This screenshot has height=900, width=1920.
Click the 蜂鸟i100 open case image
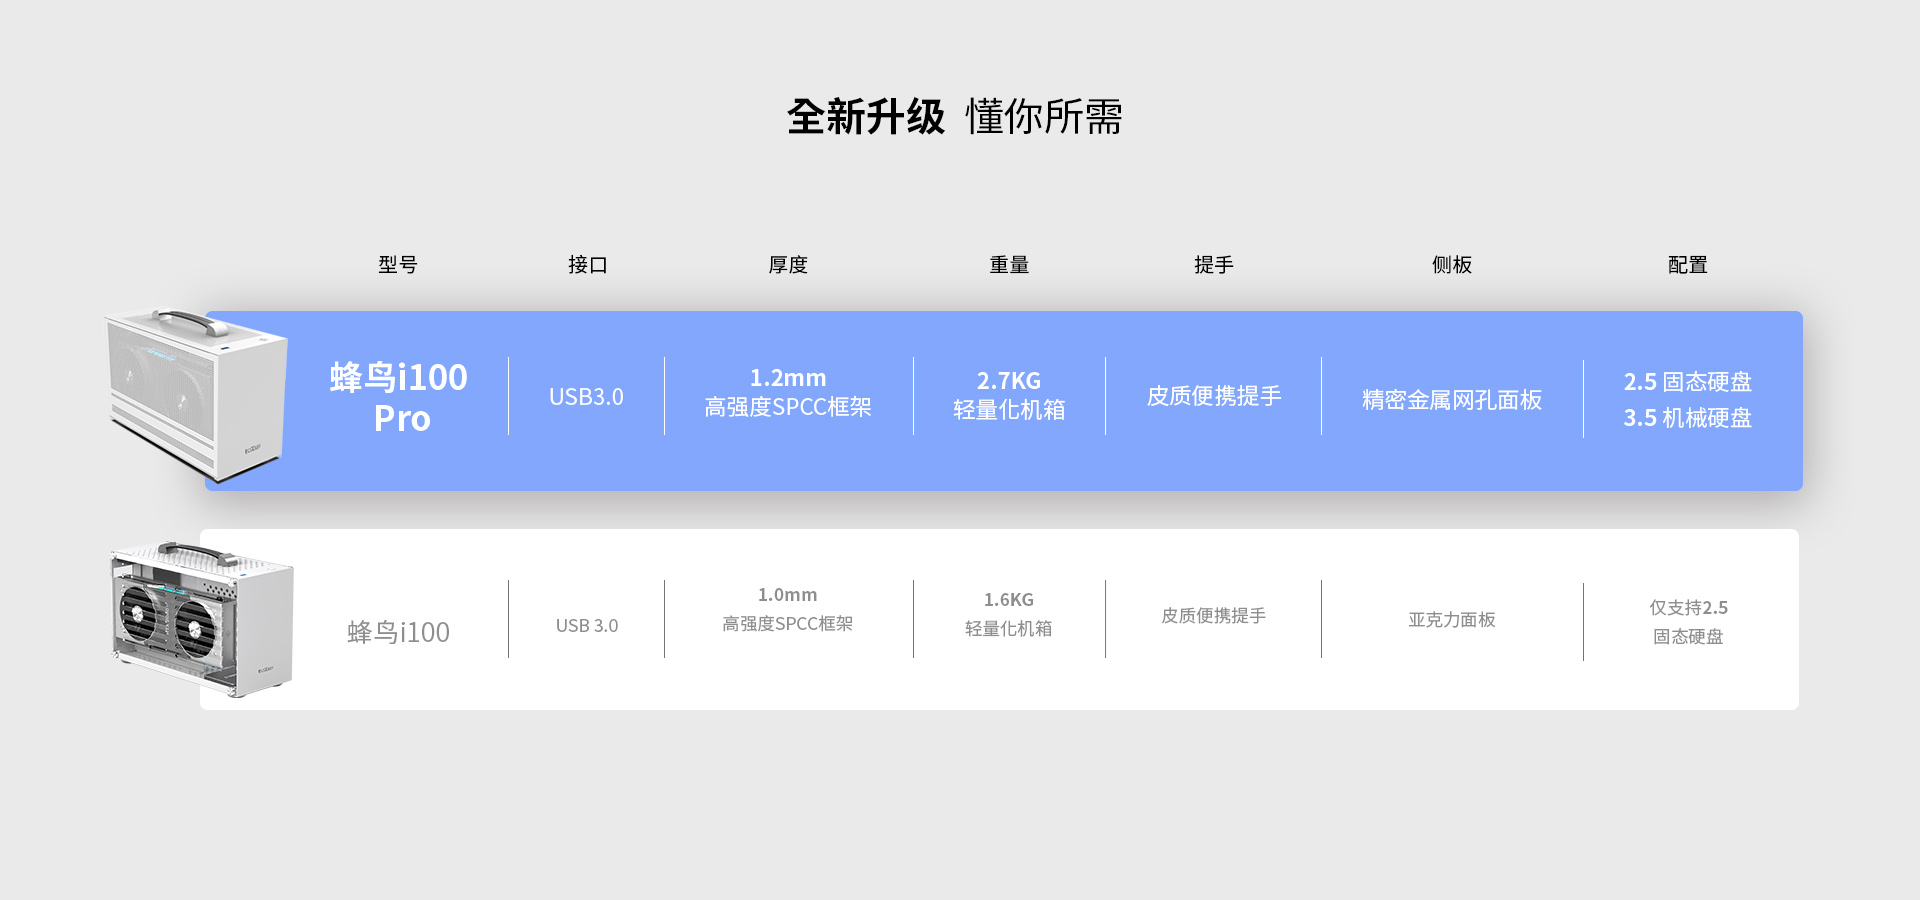click(202, 620)
